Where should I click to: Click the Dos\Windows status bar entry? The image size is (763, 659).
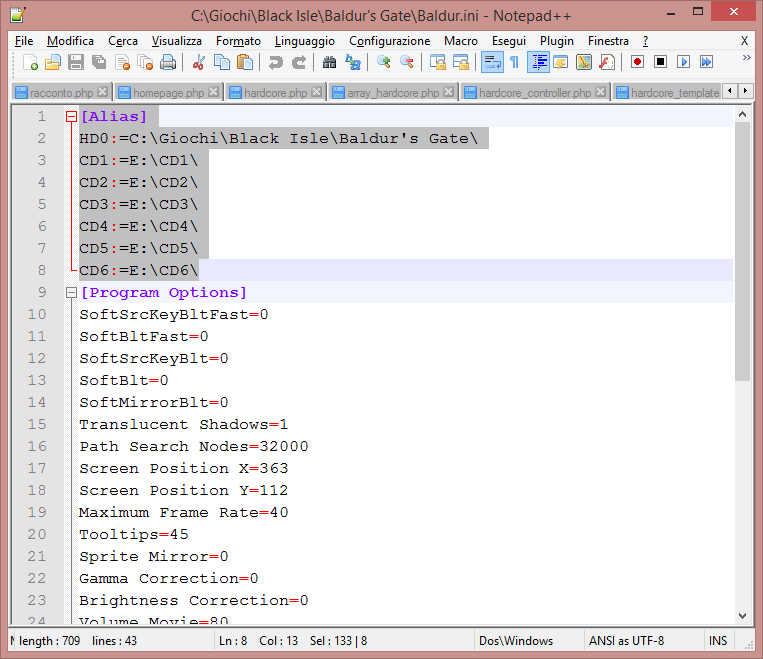(516, 641)
